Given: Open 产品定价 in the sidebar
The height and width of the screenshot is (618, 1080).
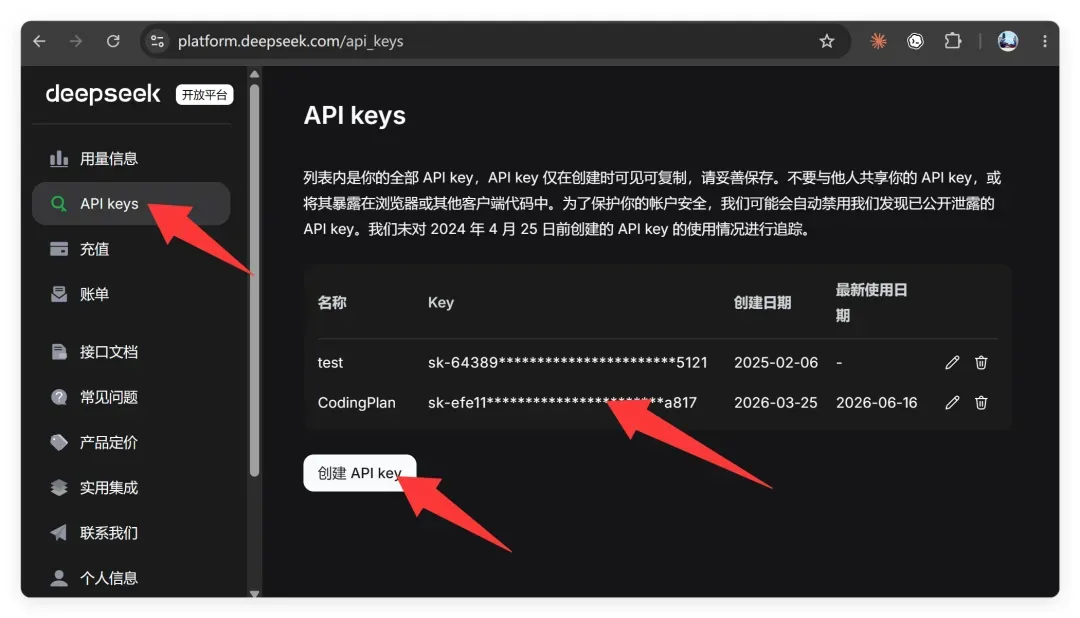Looking at the screenshot, I should tap(131, 442).
